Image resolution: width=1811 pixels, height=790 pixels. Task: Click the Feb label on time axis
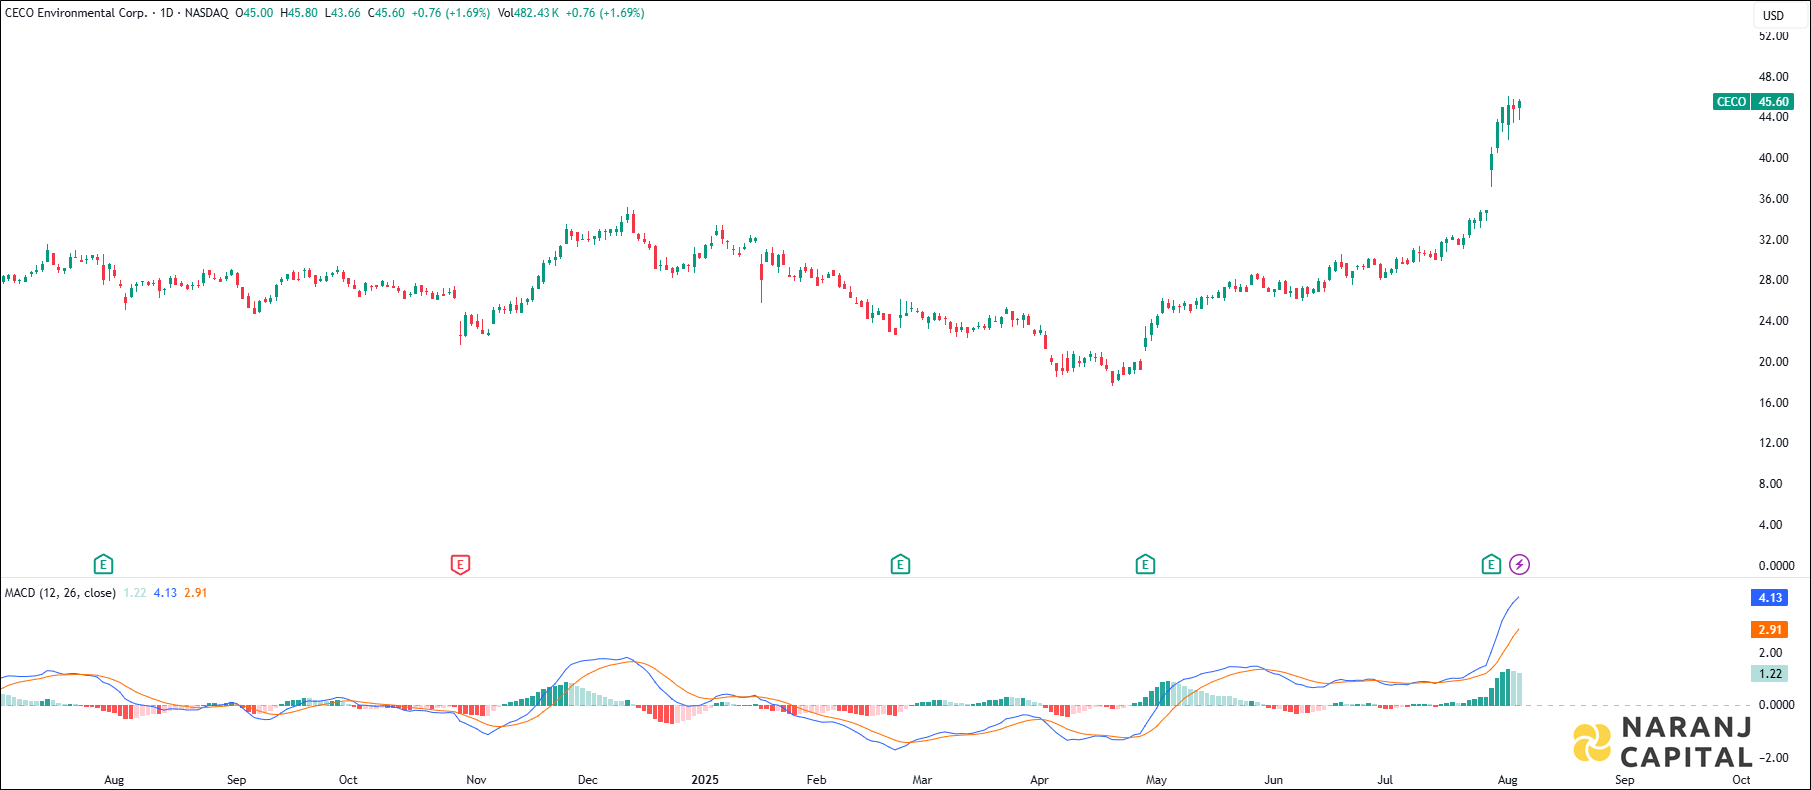[817, 780]
